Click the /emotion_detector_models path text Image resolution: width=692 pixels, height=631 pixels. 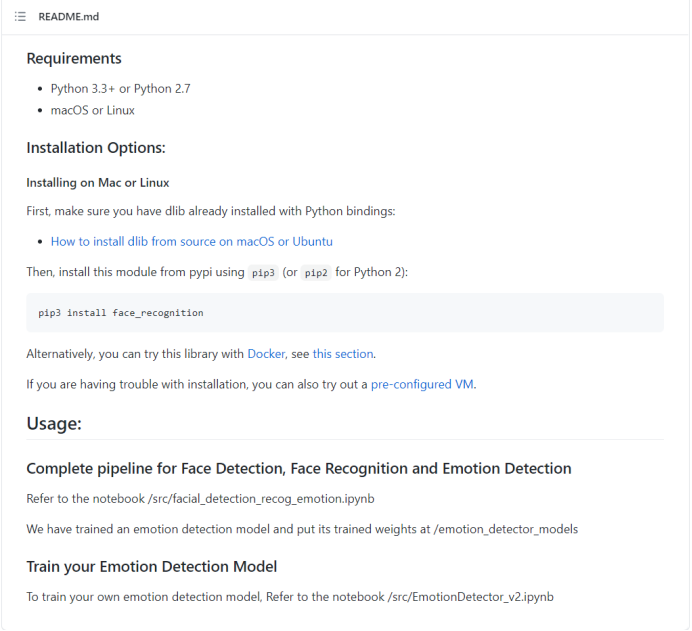tap(507, 529)
